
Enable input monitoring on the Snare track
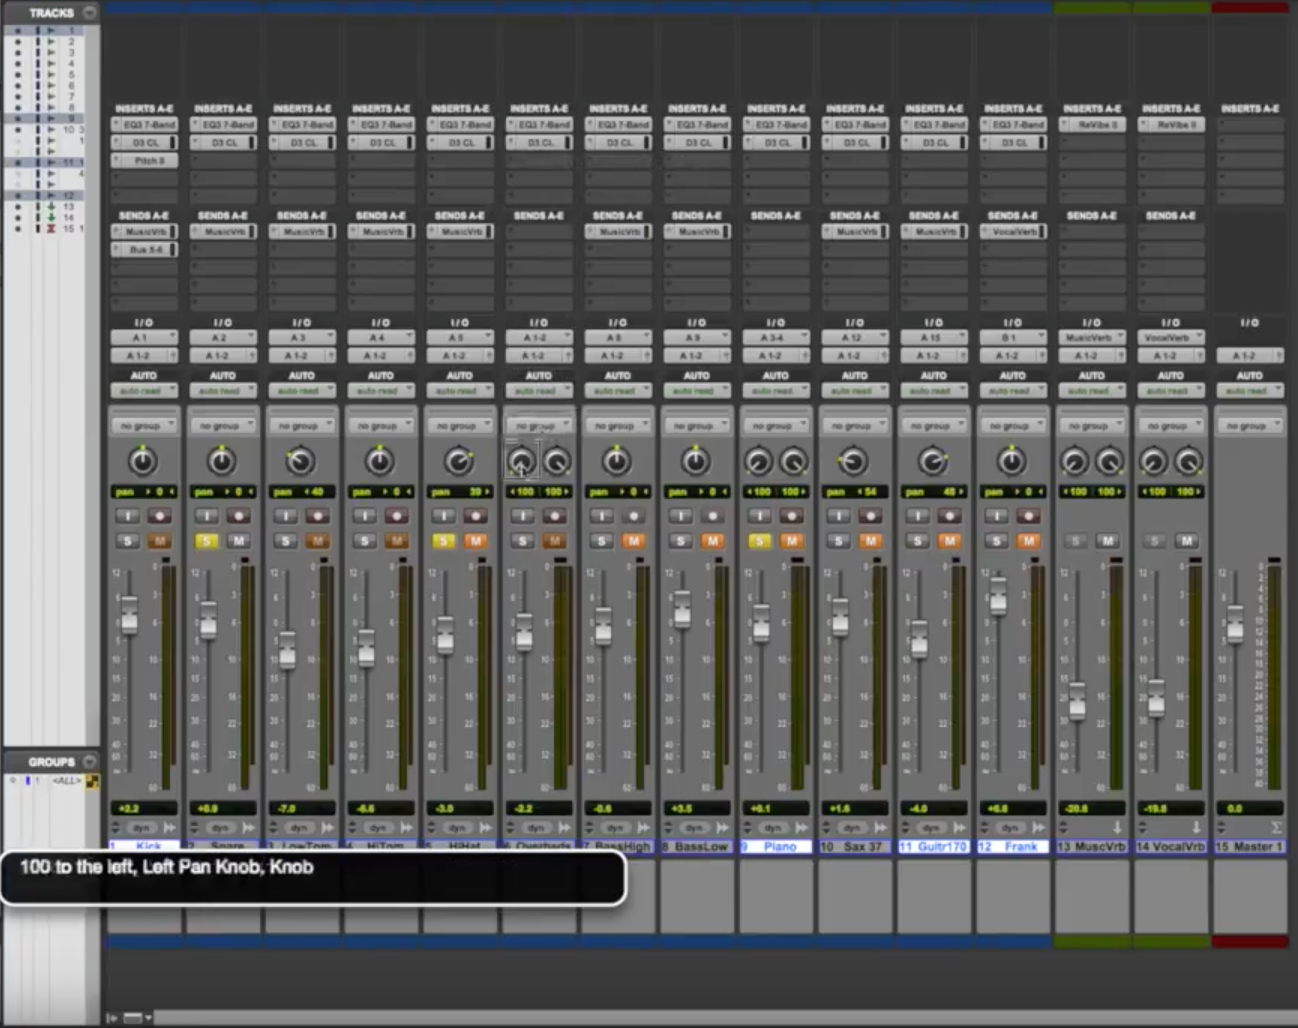[x=207, y=516]
